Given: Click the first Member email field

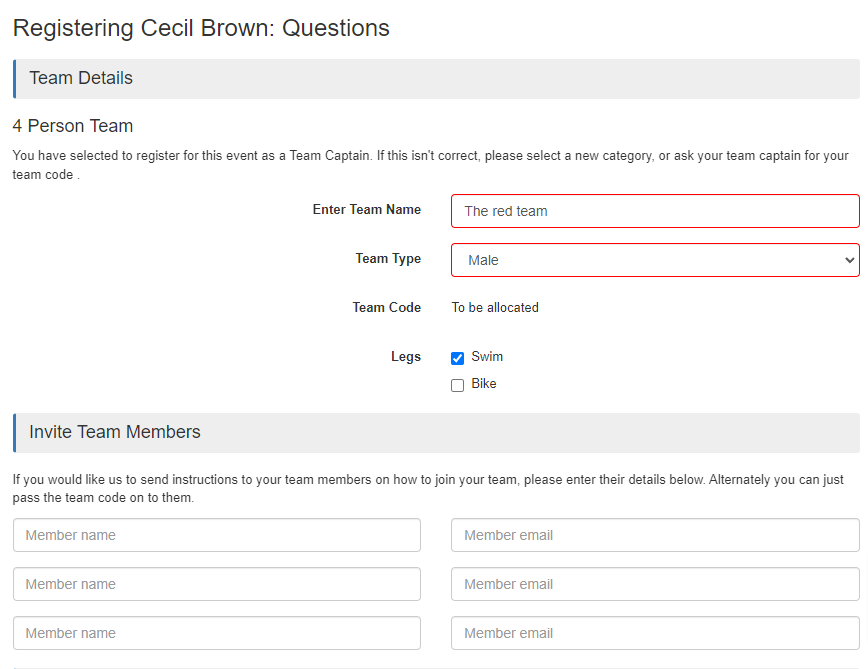Looking at the screenshot, I should pos(655,535).
